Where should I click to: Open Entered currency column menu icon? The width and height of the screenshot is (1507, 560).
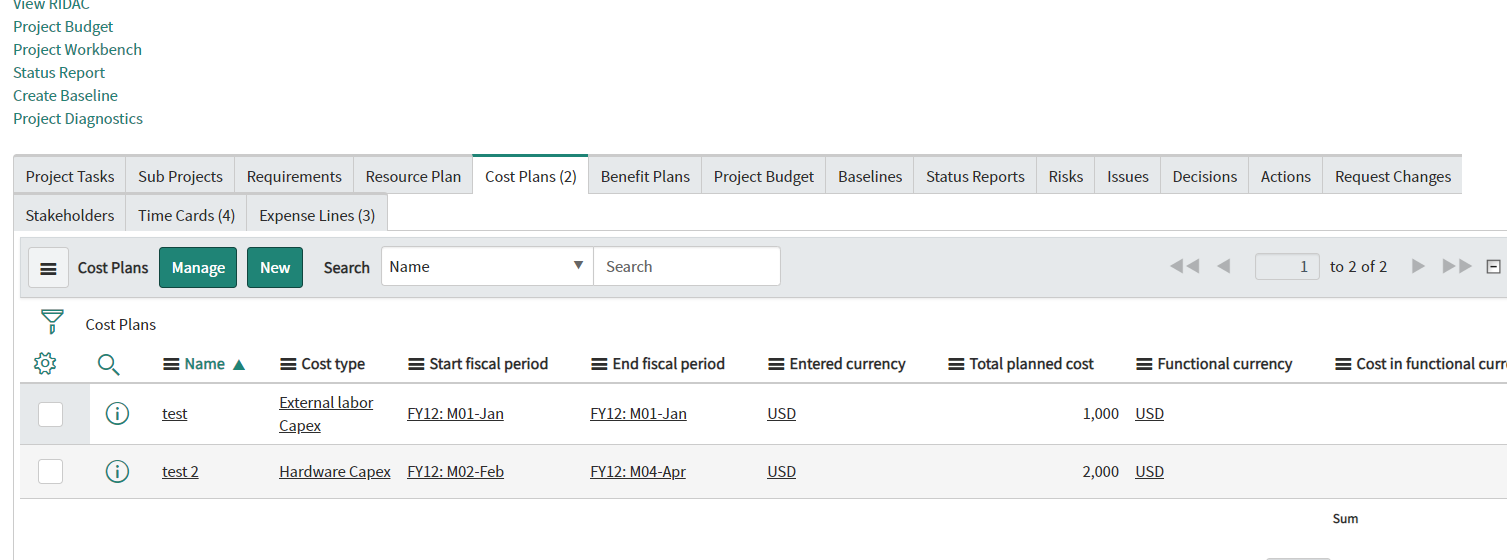(776, 364)
